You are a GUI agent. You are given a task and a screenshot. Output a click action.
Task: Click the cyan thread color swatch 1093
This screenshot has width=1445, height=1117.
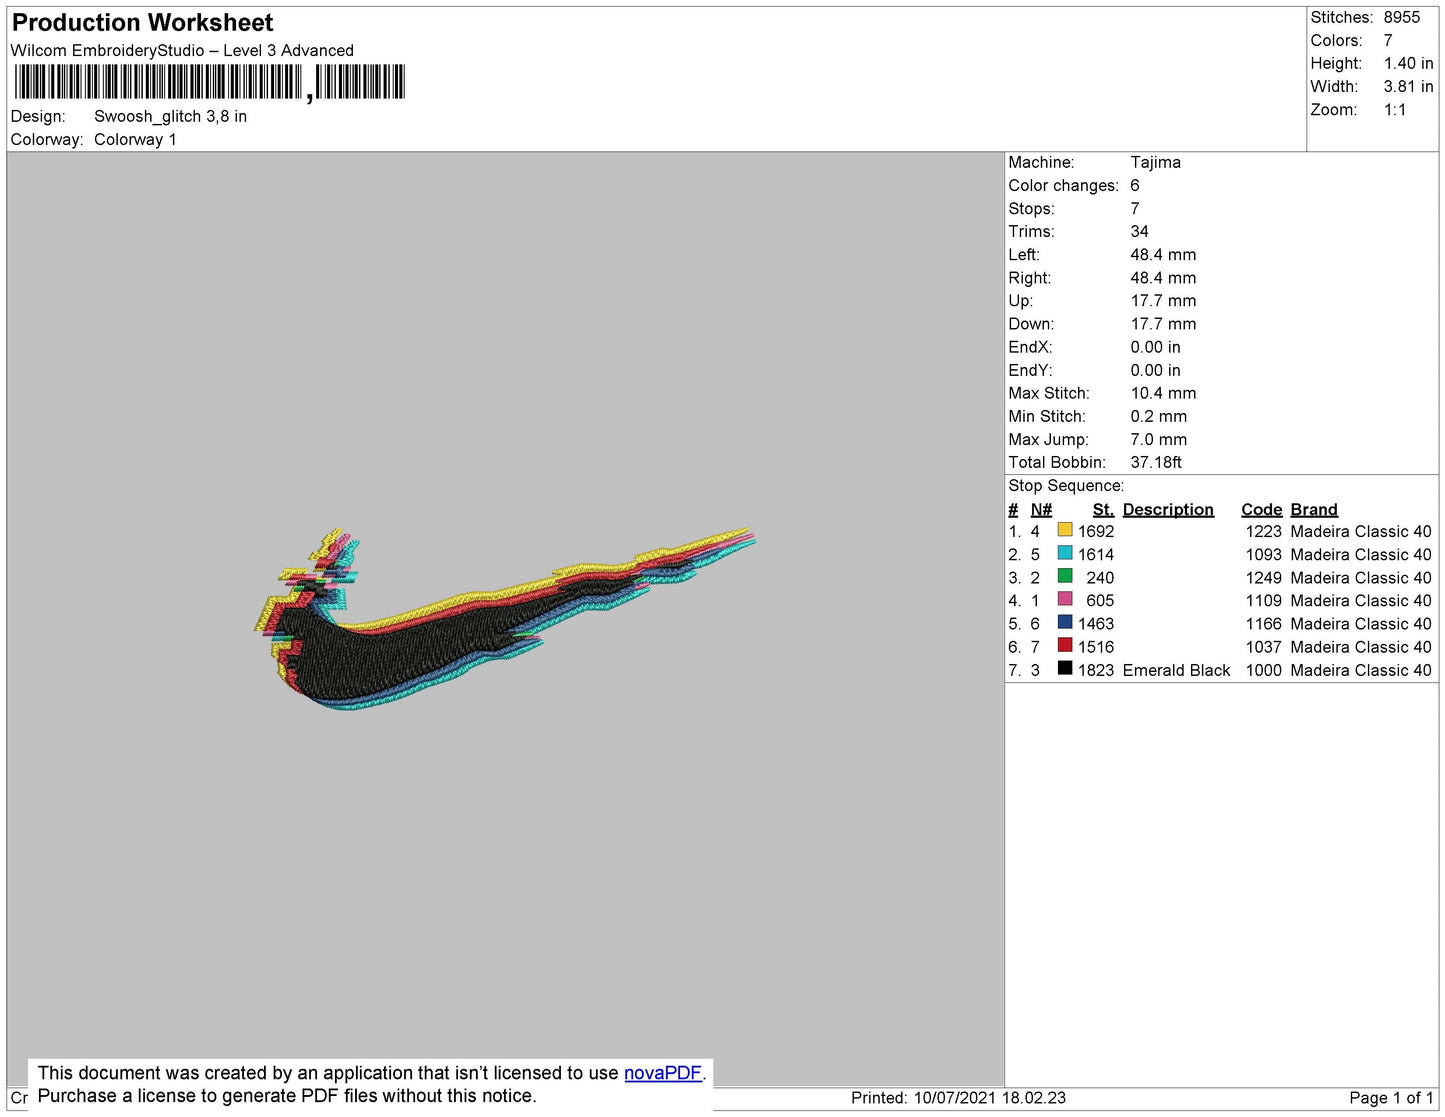[x=1065, y=553]
